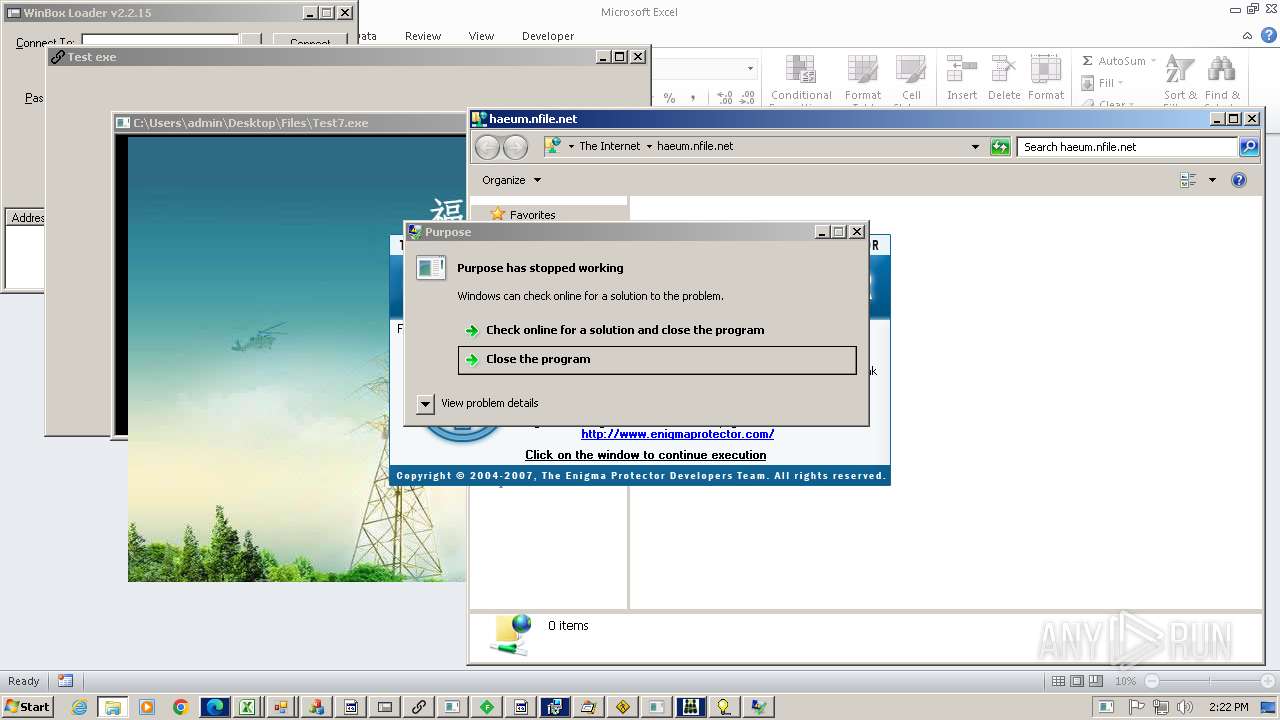
Task: Click Excel ribbon Insert cells icon
Action: click(x=962, y=69)
